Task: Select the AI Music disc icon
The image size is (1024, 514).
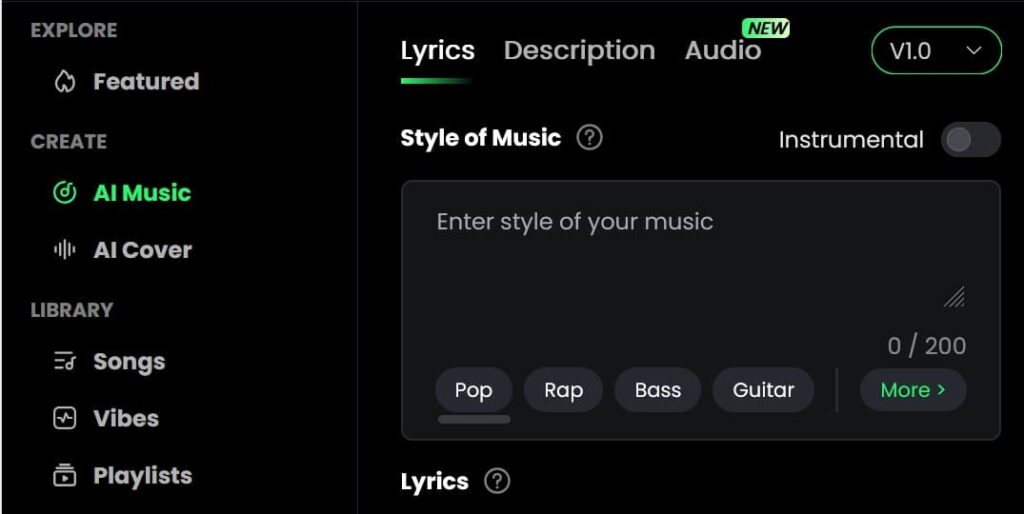Action: coord(65,193)
